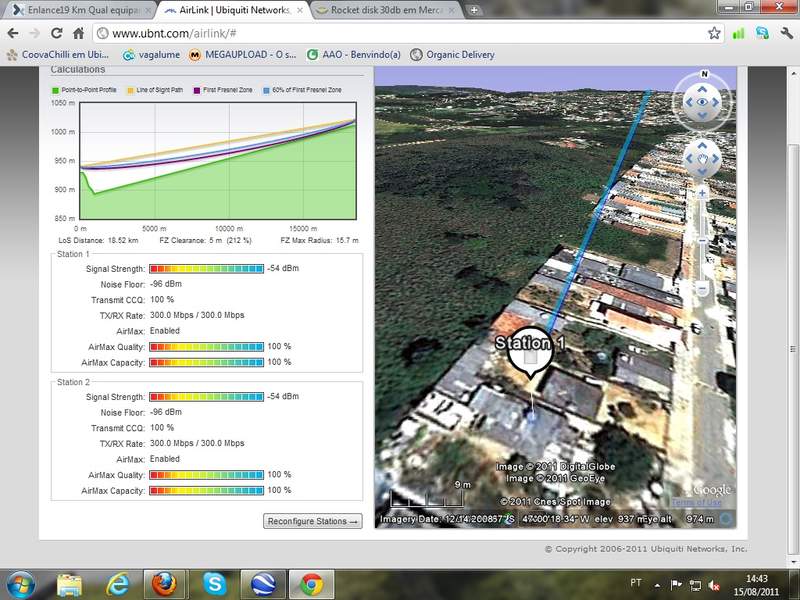Open the CoovaChilli em Ubi bookmark

click(x=57, y=55)
